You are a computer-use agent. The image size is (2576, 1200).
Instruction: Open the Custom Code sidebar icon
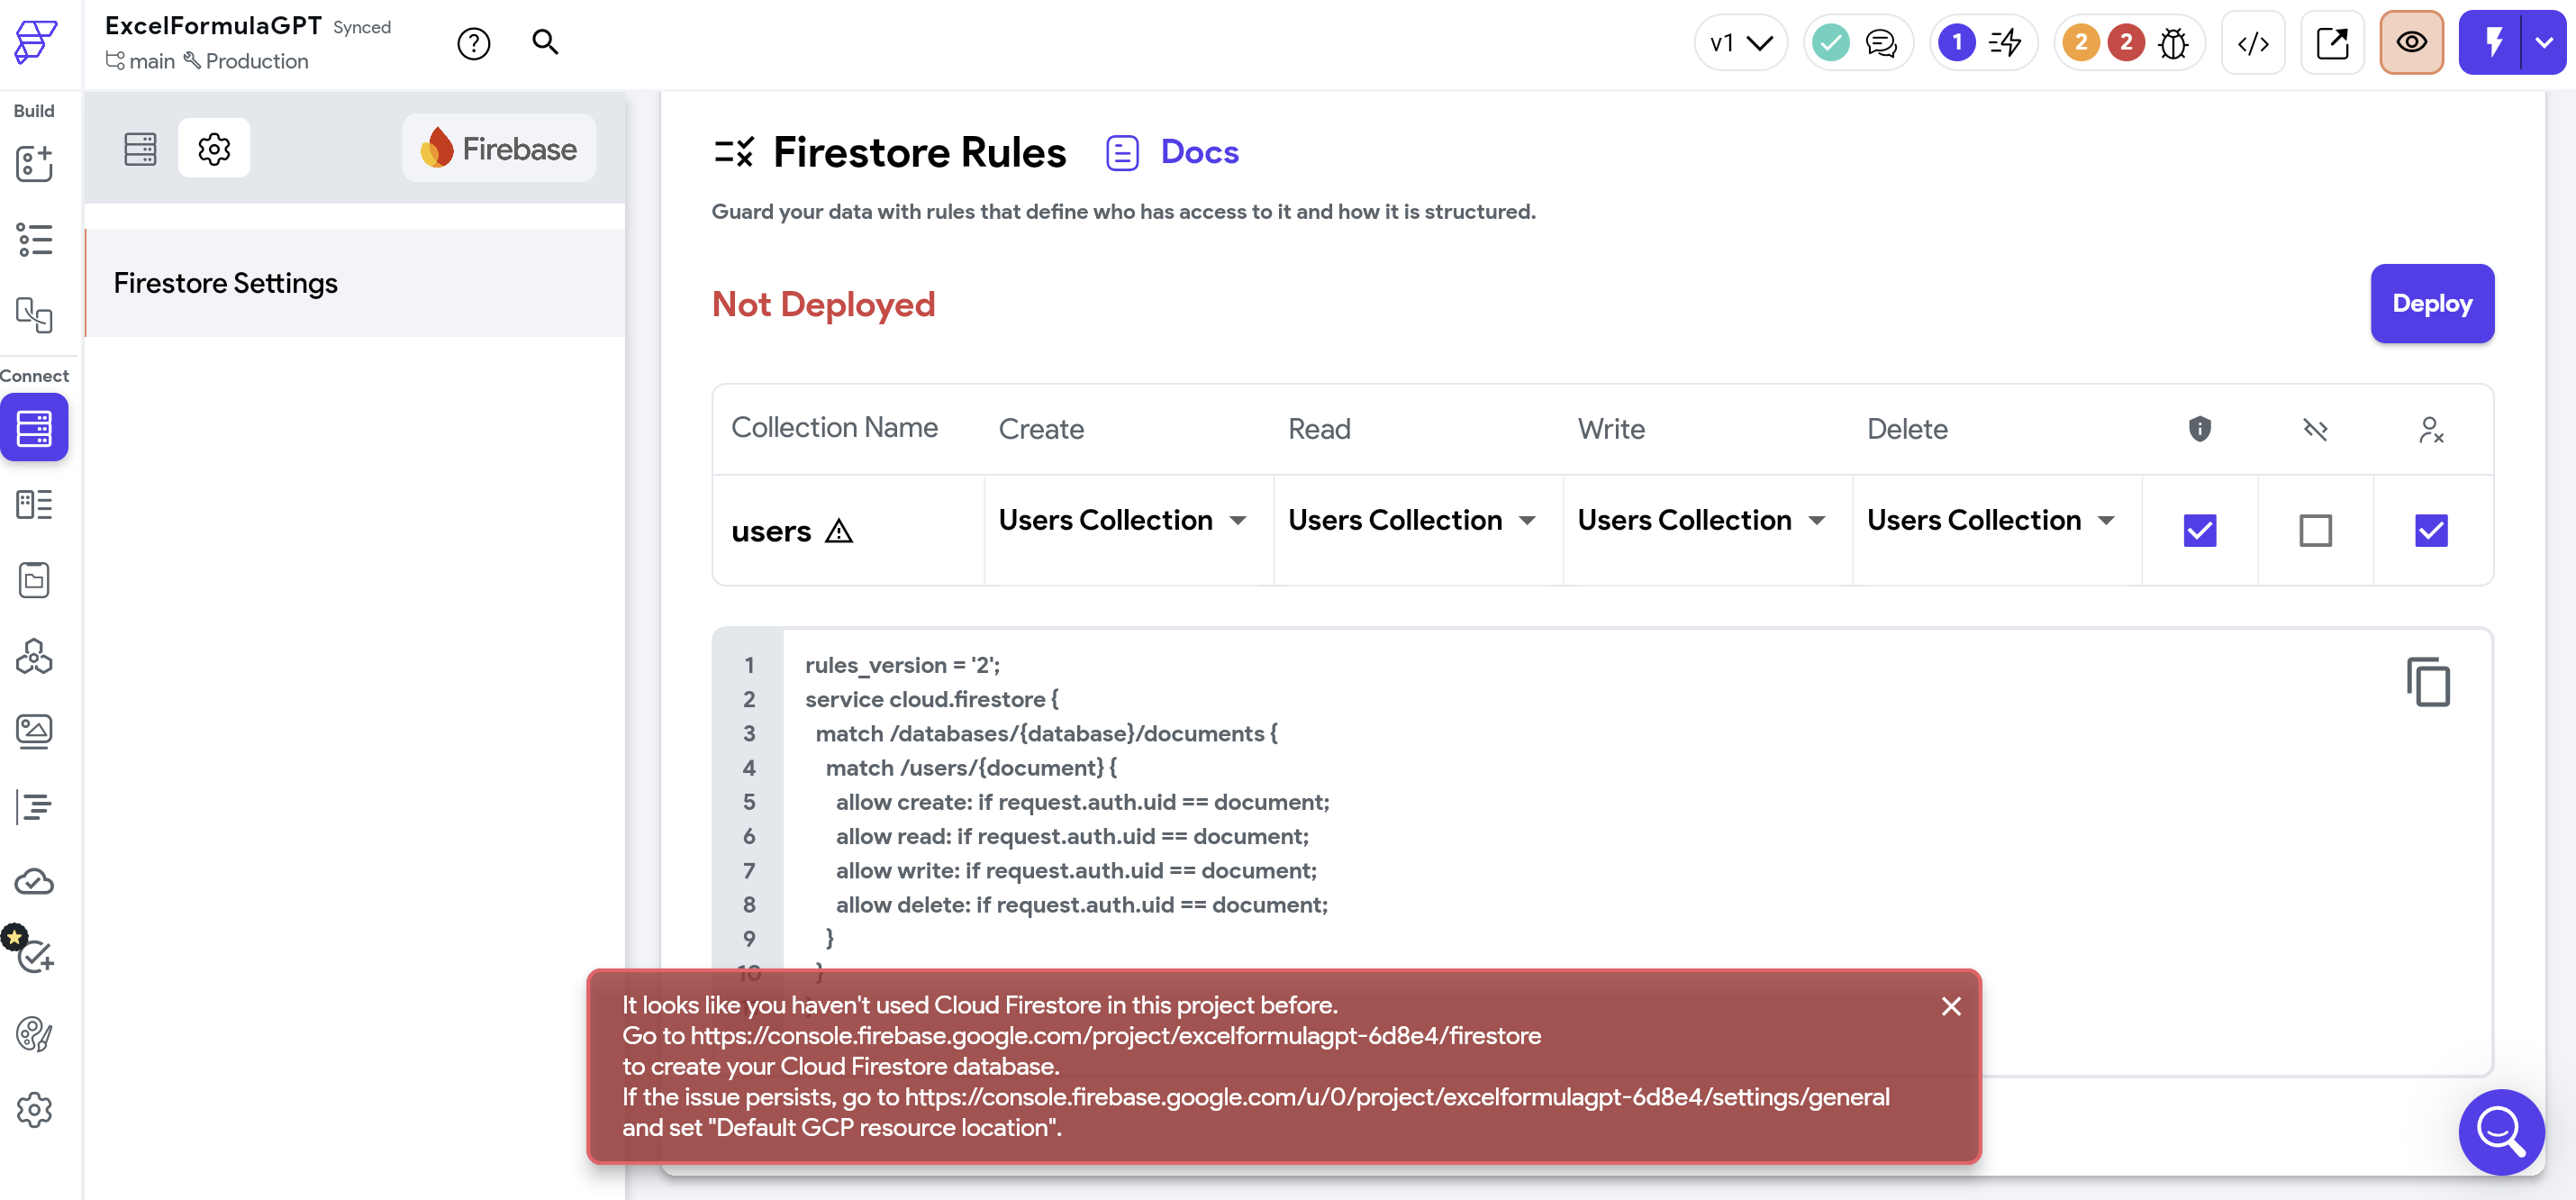pos(34,806)
